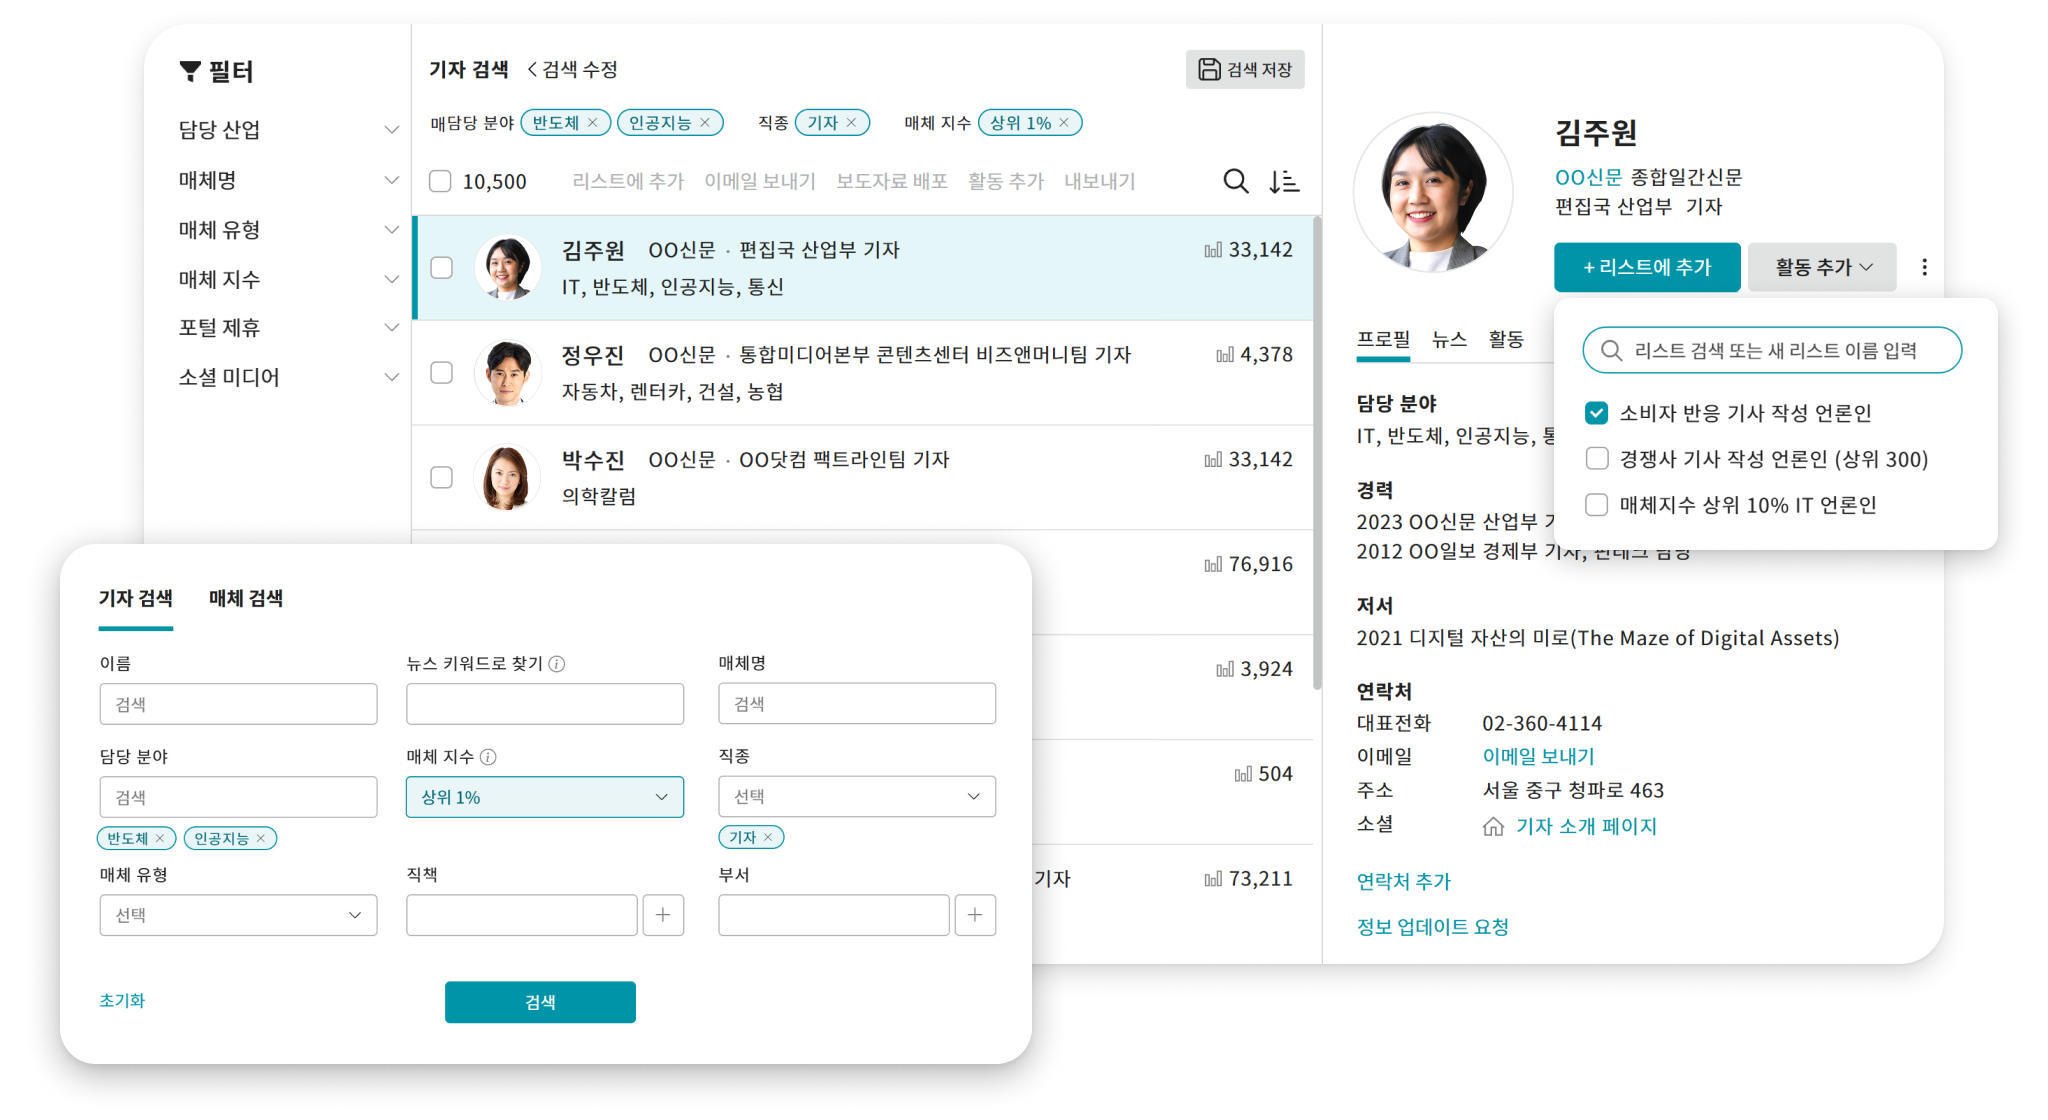Click the info icon next to 매체 지수 label

tap(488, 756)
